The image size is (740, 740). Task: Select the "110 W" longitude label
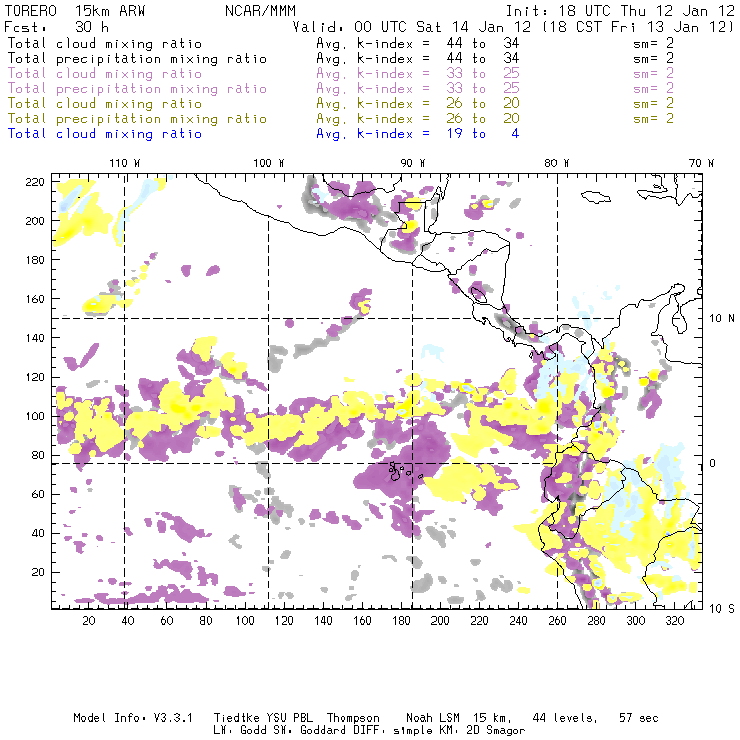125,163
